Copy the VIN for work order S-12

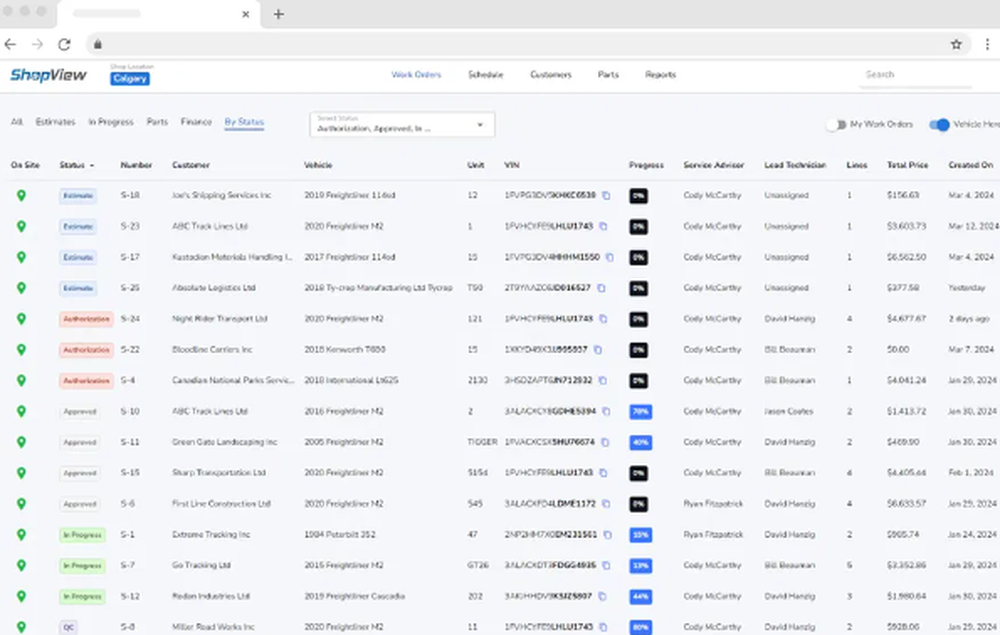[x=602, y=597]
